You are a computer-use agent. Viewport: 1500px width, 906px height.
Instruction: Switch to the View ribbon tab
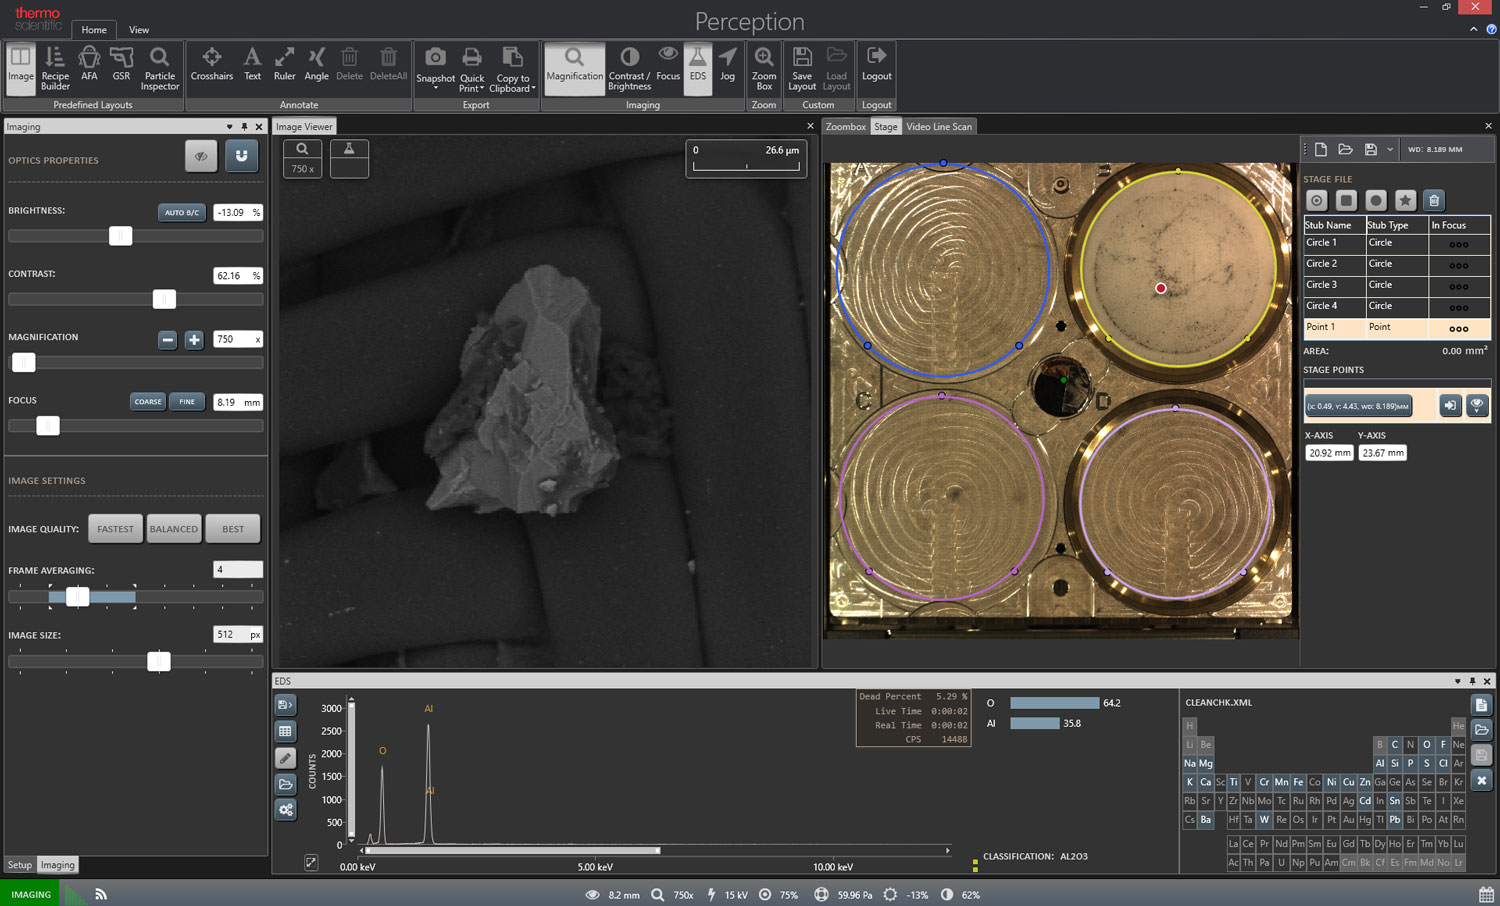[x=139, y=30]
